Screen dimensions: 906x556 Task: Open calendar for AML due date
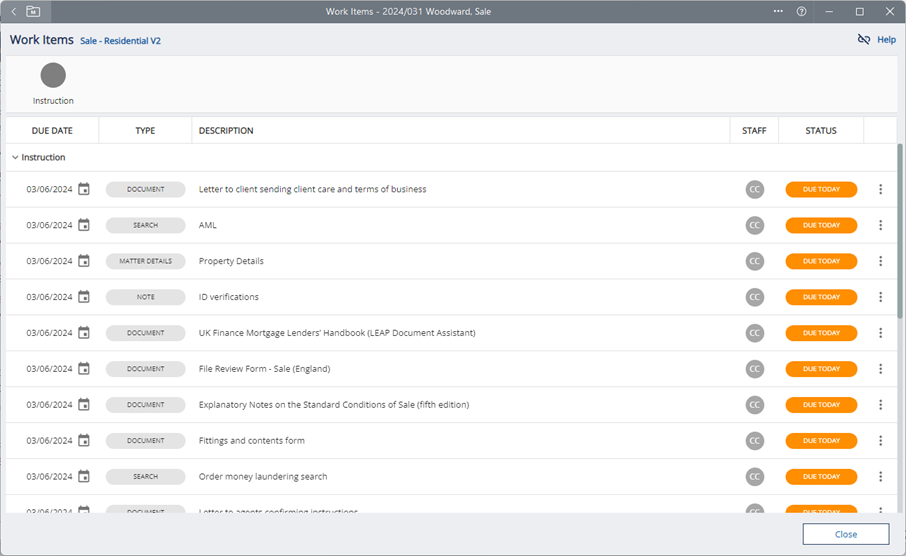tap(84, 225)
